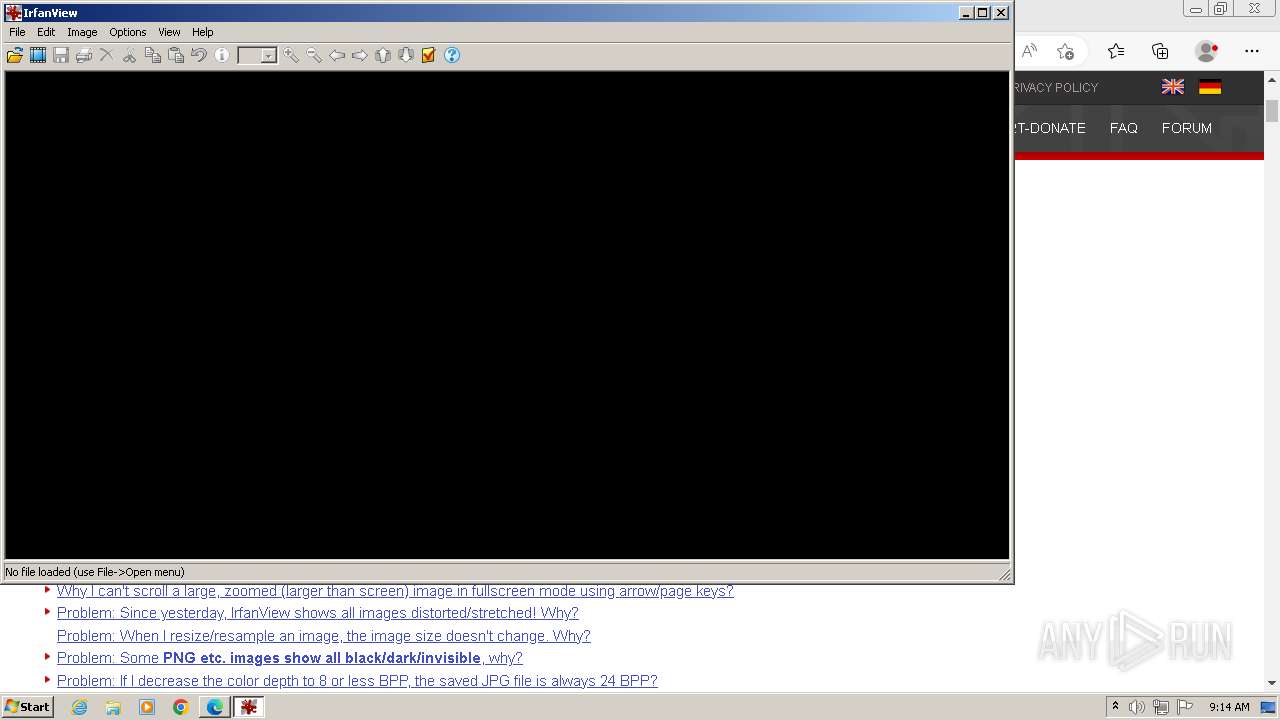The width and height of the screenshot is (1280, 720).
Task: Click the Next page (down arrow) icon
Action: [406, 55]
